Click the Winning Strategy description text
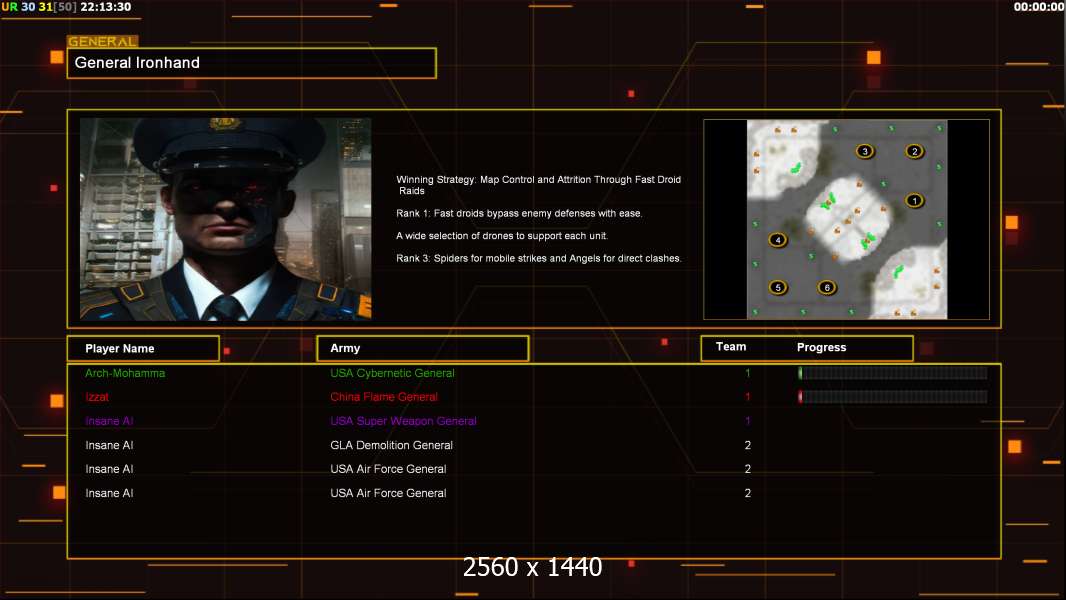Viewport: 1066px width, 600px height. click(x=538, y=185)
